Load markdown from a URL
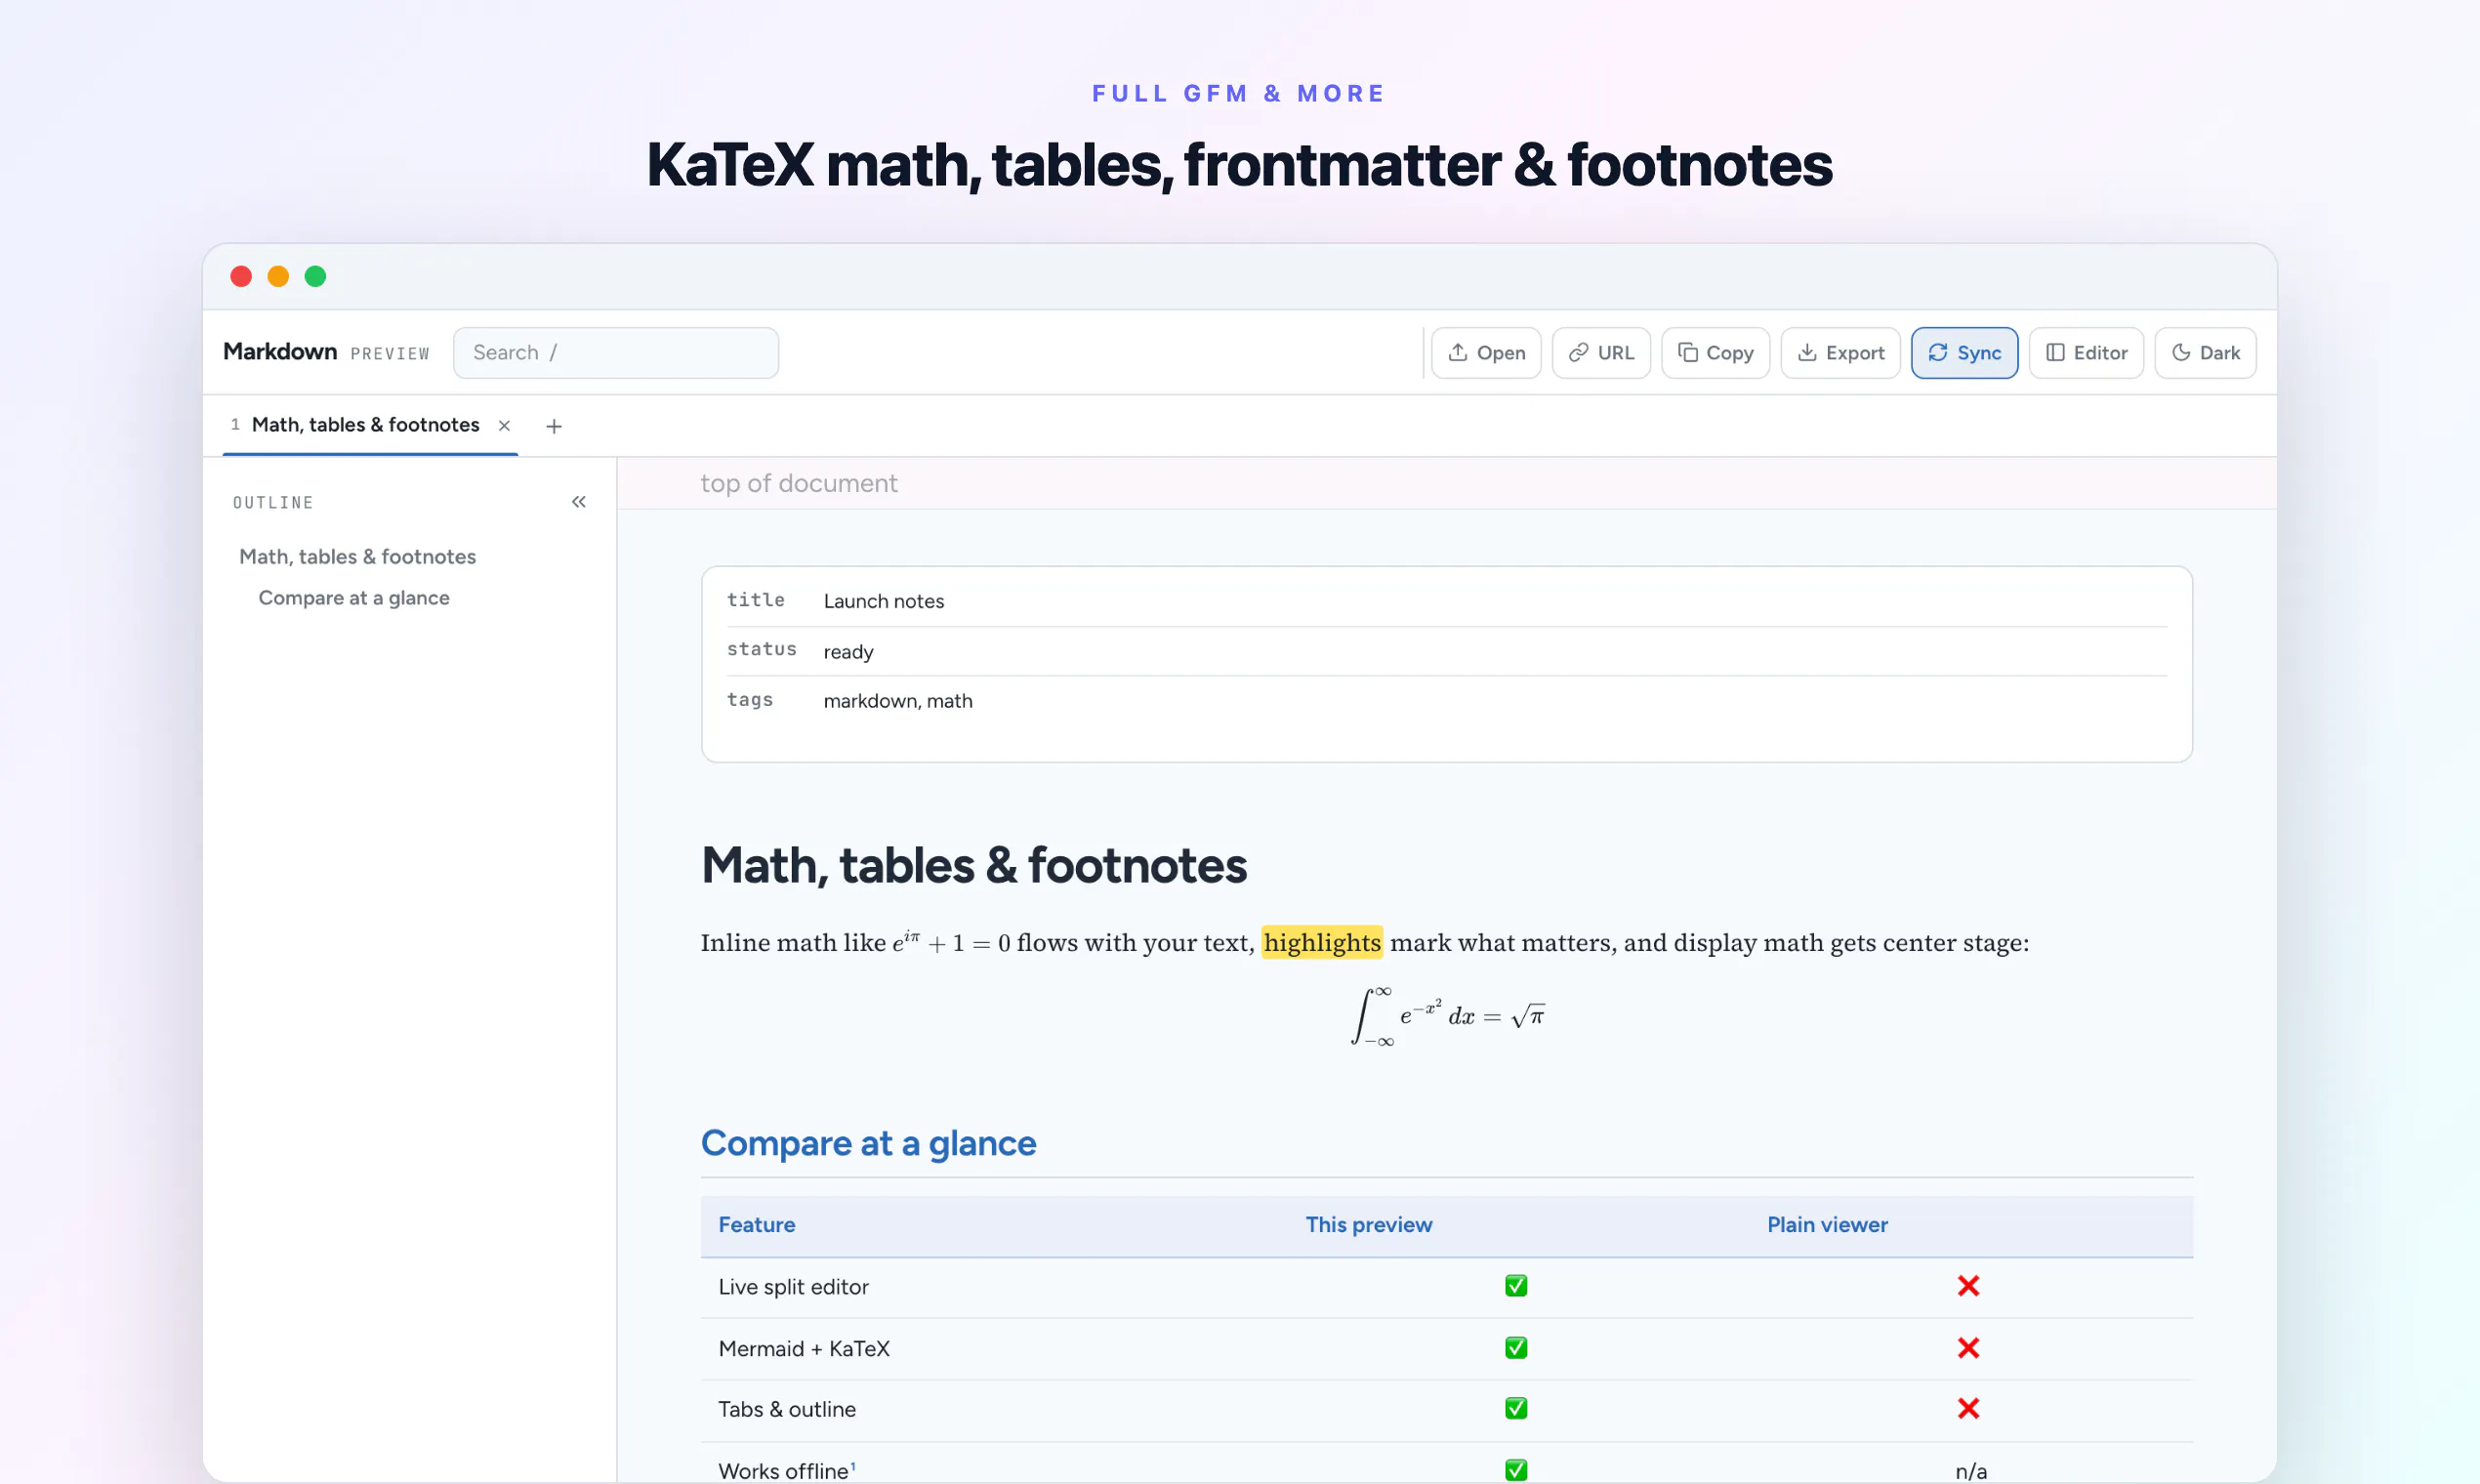 [x=1601, y=353]
